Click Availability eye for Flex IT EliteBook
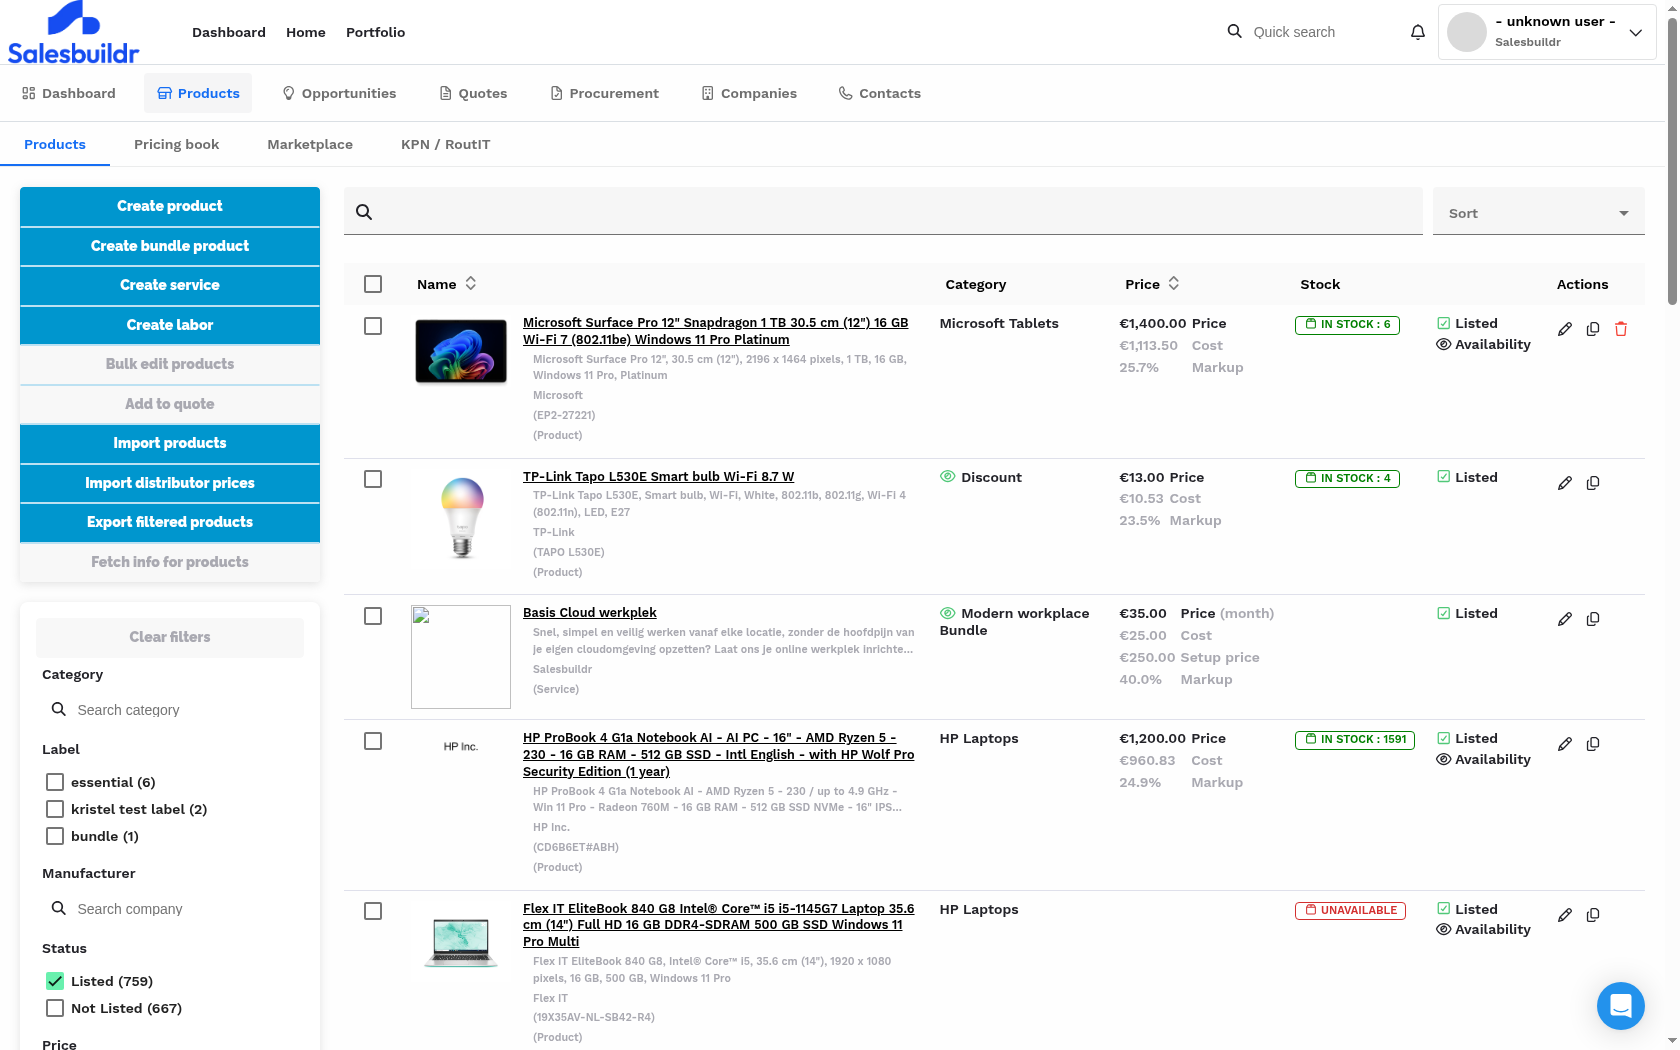This screenshot has width=1680, height=1050. (x=1443, y=929)
